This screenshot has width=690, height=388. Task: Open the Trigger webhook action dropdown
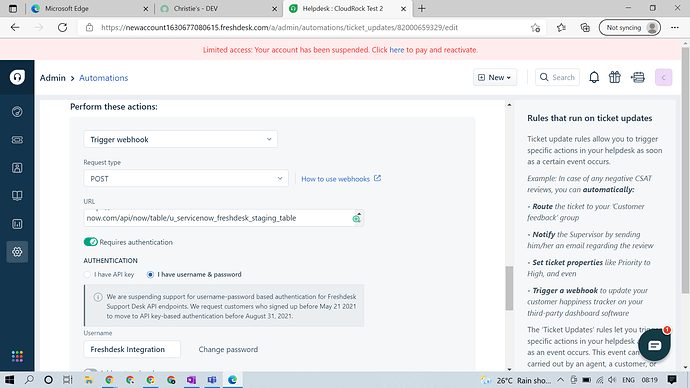pyautogui.click(x=180, y=139)
